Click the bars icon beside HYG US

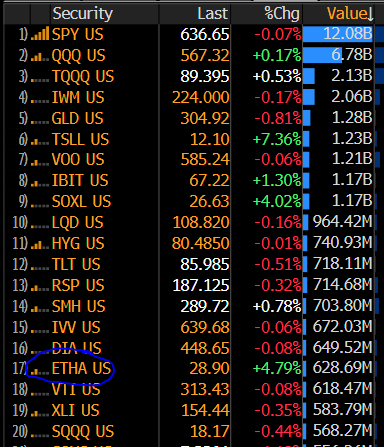click(40, 243)
